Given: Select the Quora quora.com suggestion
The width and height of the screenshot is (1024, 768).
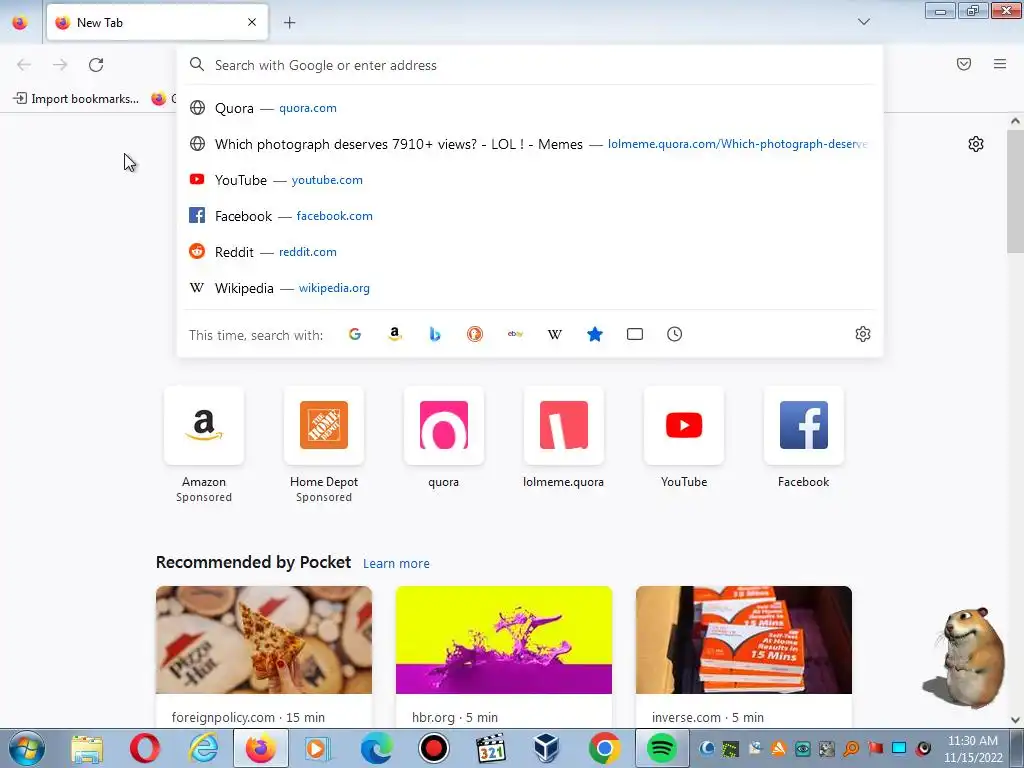Looking at the screenshot, I should (x=530, y=108).
